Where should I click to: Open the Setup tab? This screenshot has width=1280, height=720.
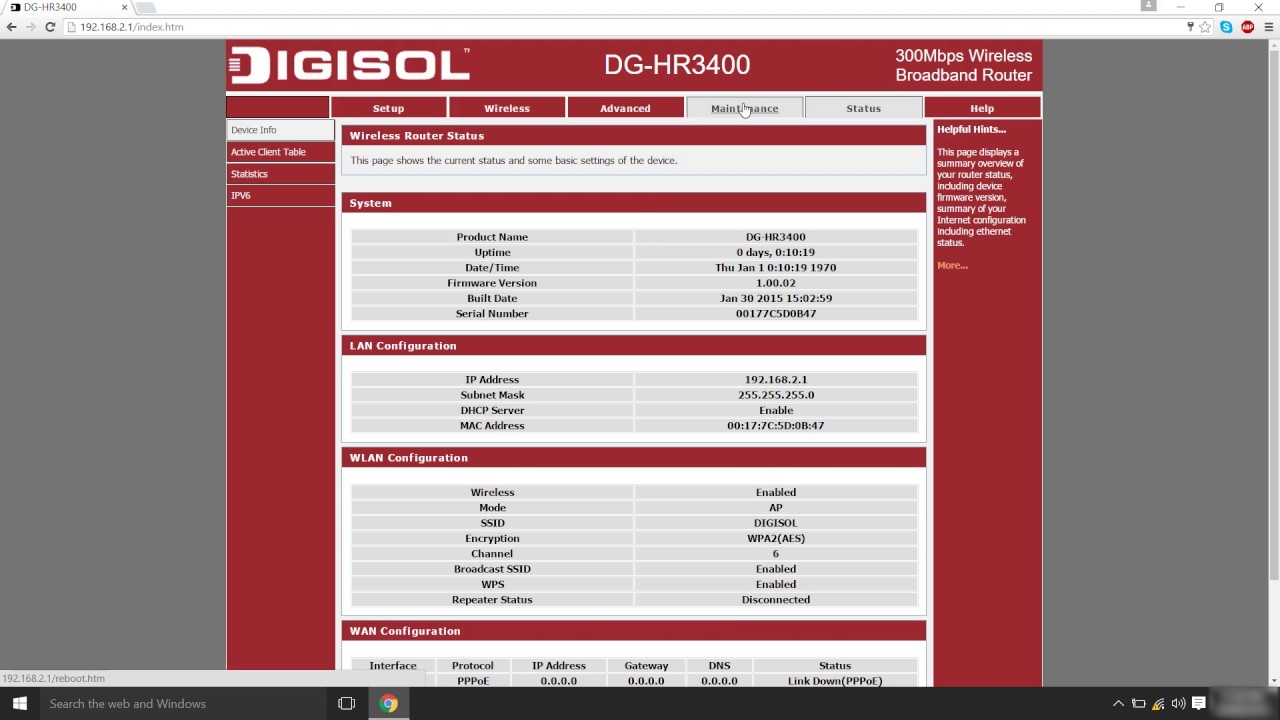[388, 108]
